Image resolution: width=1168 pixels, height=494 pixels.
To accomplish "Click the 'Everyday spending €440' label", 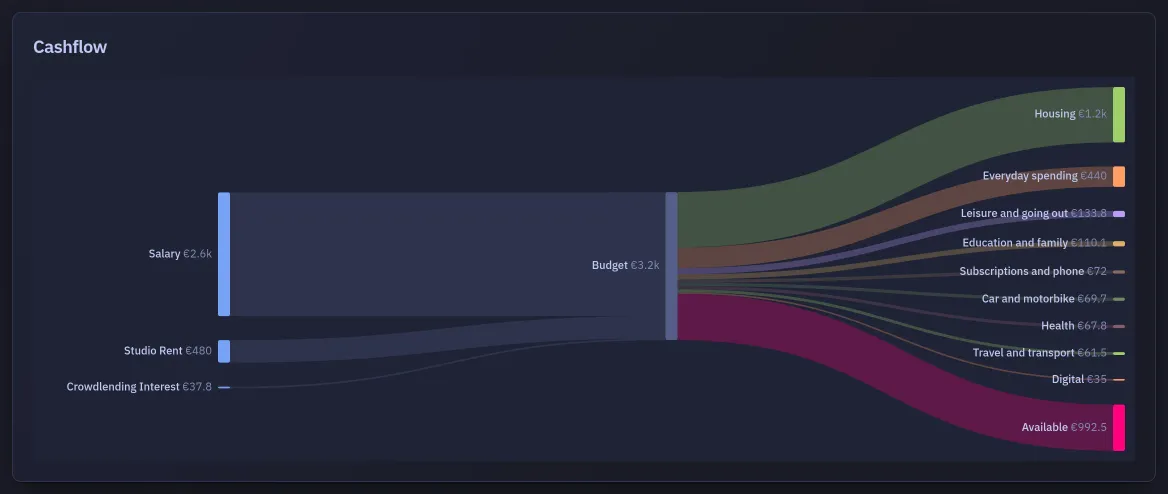I will [x=1044, y=177].
